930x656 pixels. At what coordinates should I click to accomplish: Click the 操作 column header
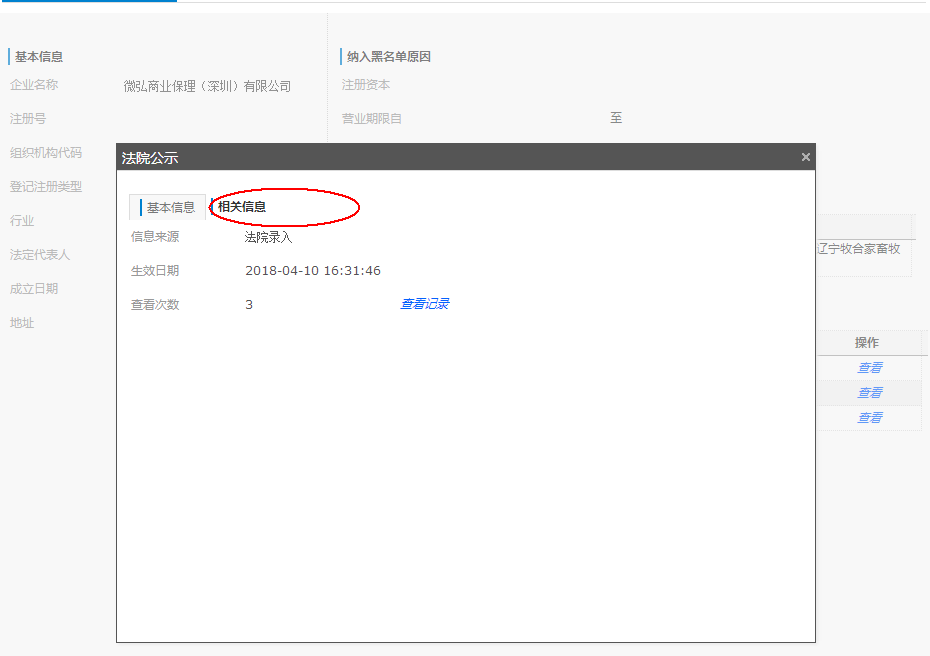tap(867, 343)
